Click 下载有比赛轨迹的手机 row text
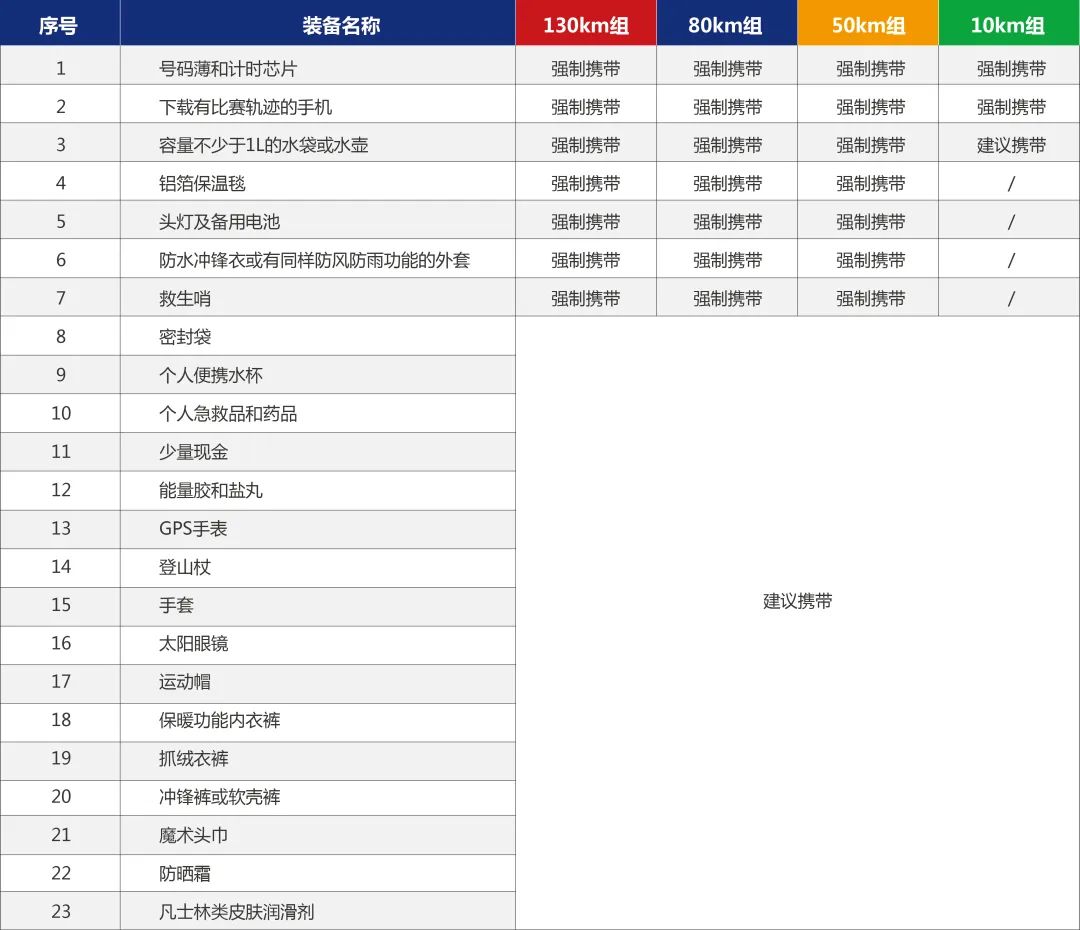1080x930 pixels. pyautogui.click(x=245, y=107)
